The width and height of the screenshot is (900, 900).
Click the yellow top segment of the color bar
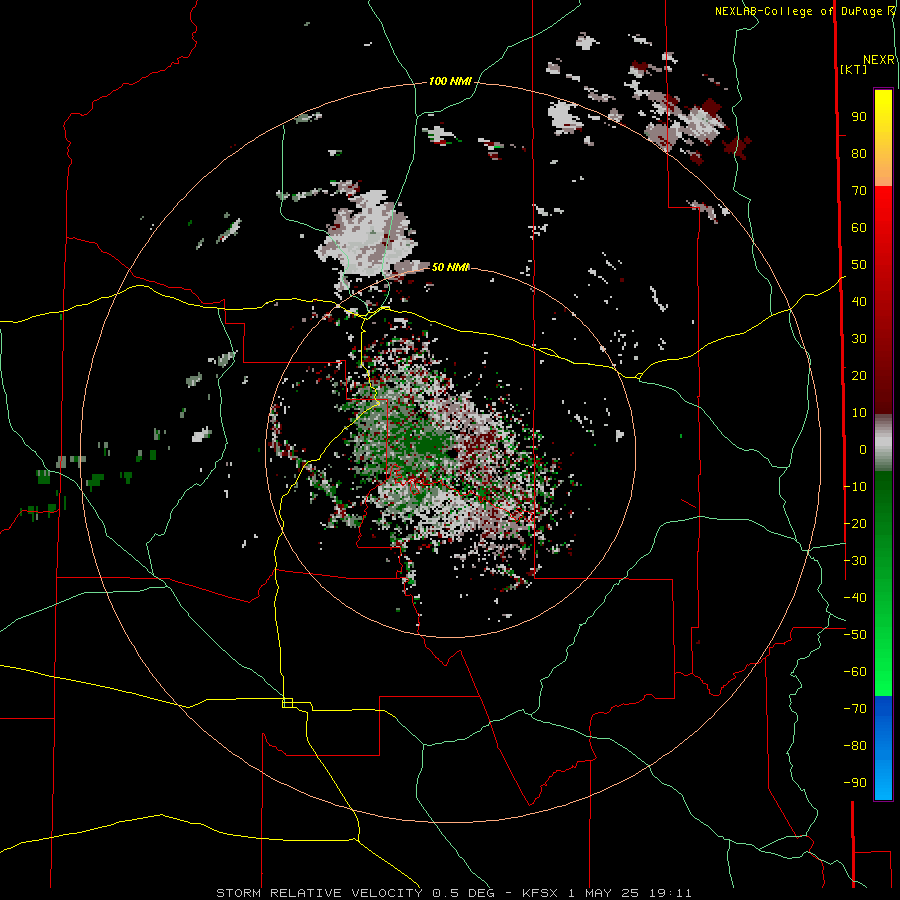[883, 138]
